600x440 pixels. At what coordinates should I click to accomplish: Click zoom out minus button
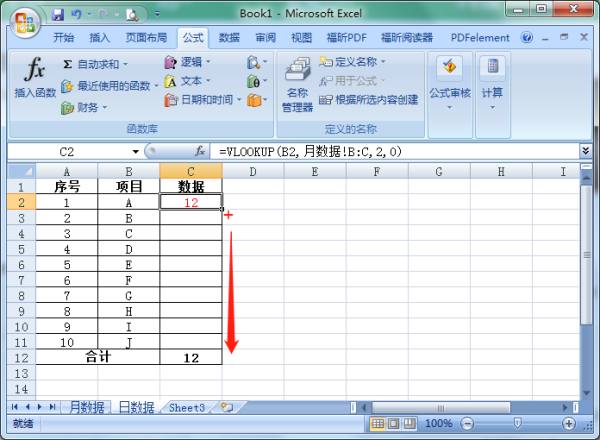pyautogui.click(x=467, y=424)
